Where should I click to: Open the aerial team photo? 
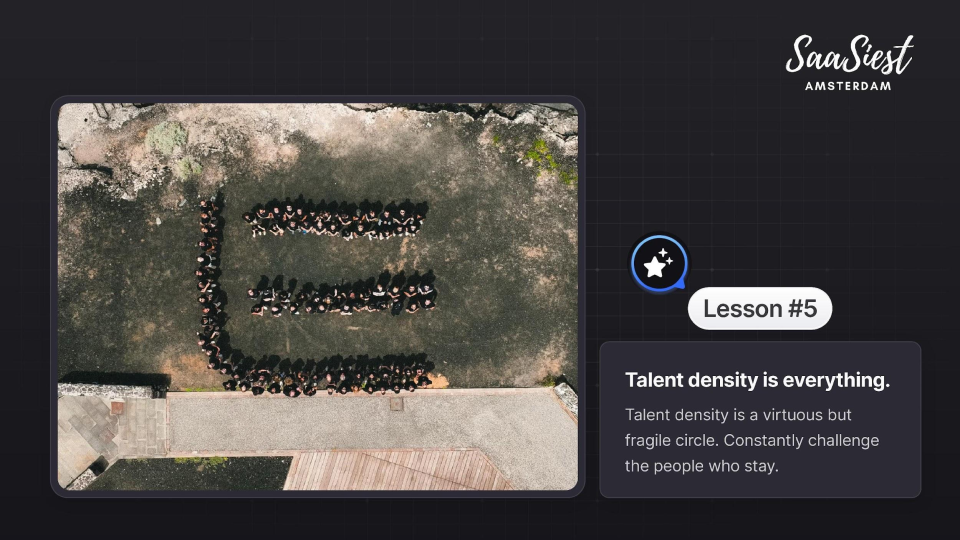coord(318,296)
